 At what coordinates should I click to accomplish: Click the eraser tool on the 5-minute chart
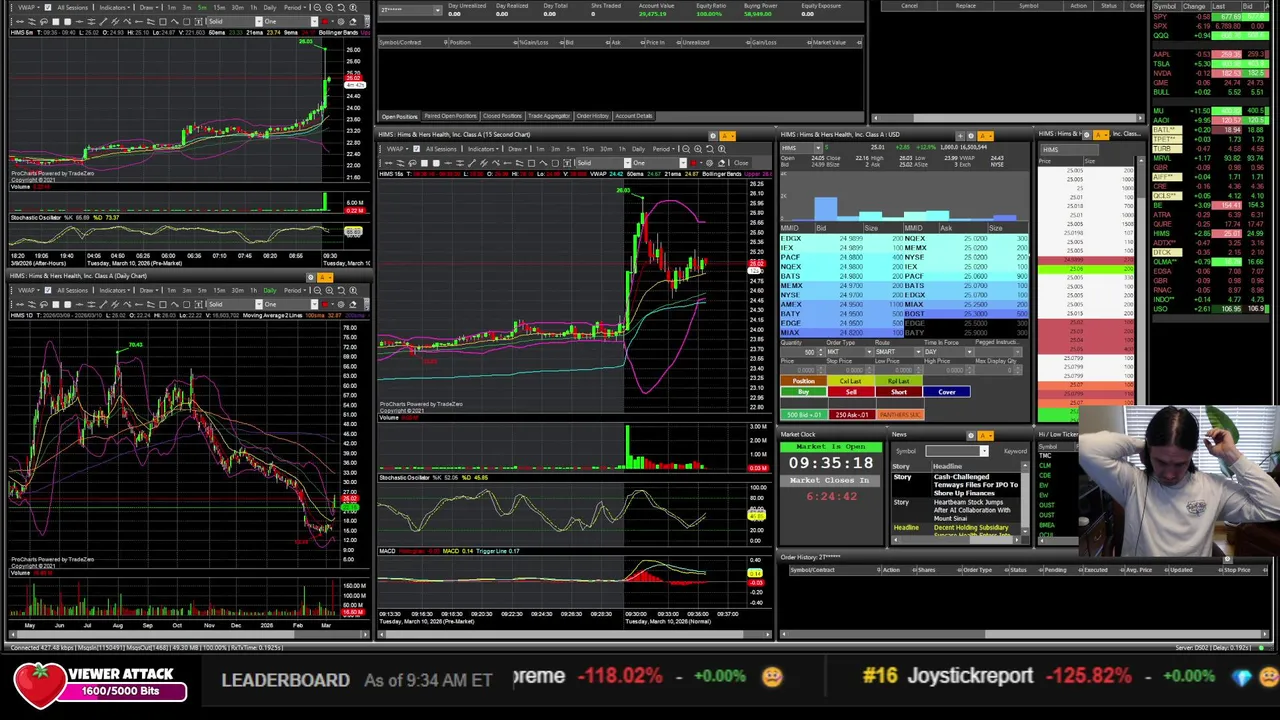coord(352,21)
